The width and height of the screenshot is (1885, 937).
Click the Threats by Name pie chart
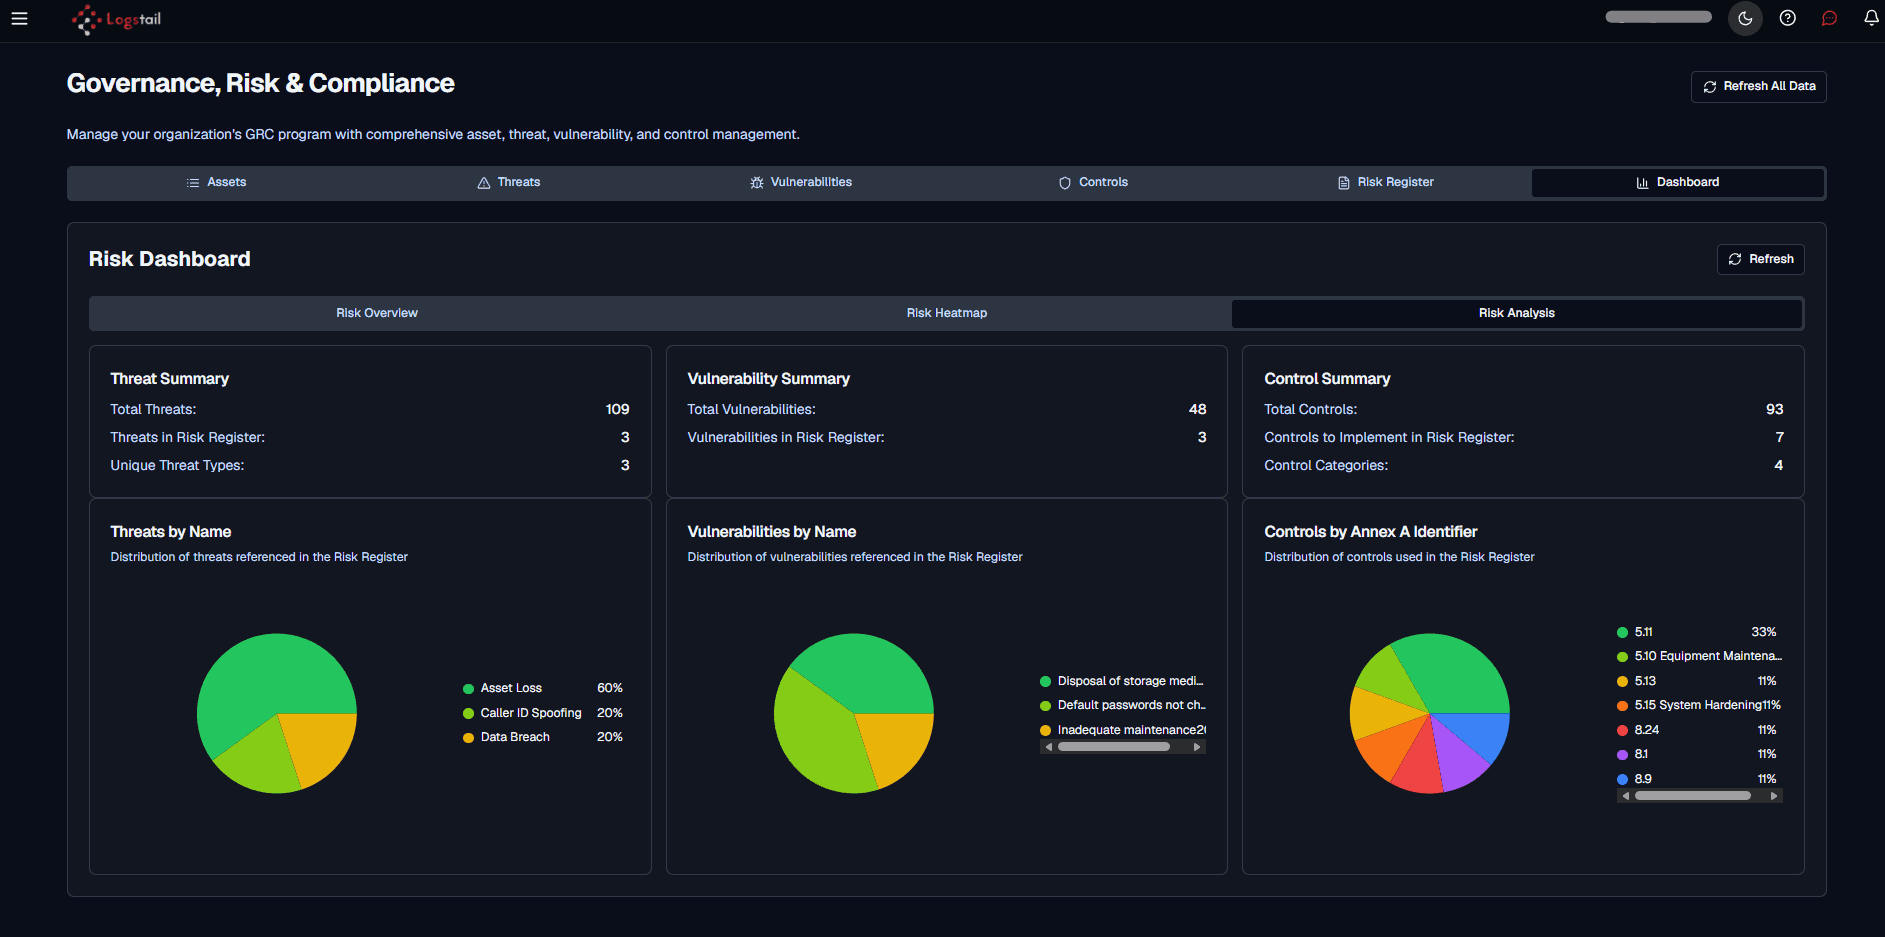[x=277, y=713]
